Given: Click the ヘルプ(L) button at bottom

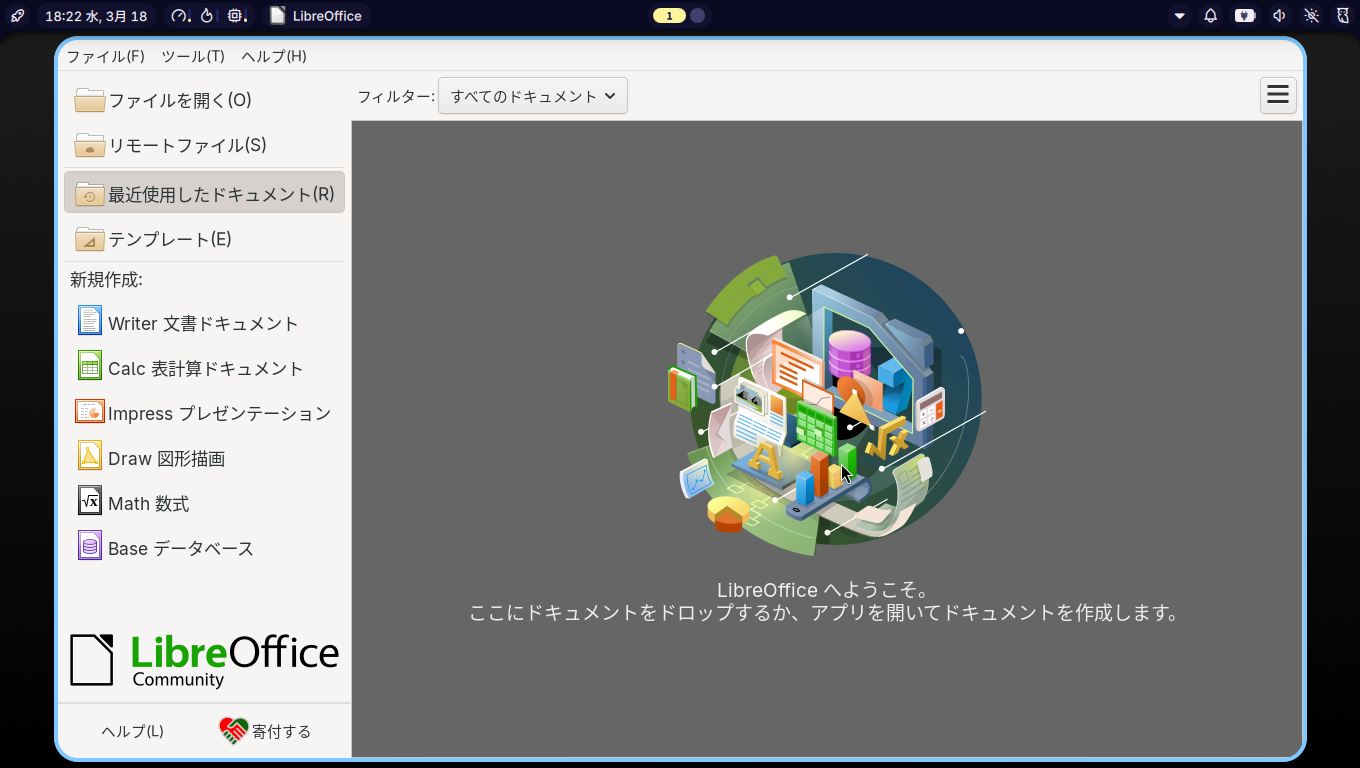Looking at the screenshot, I should [x=132, y=731].
